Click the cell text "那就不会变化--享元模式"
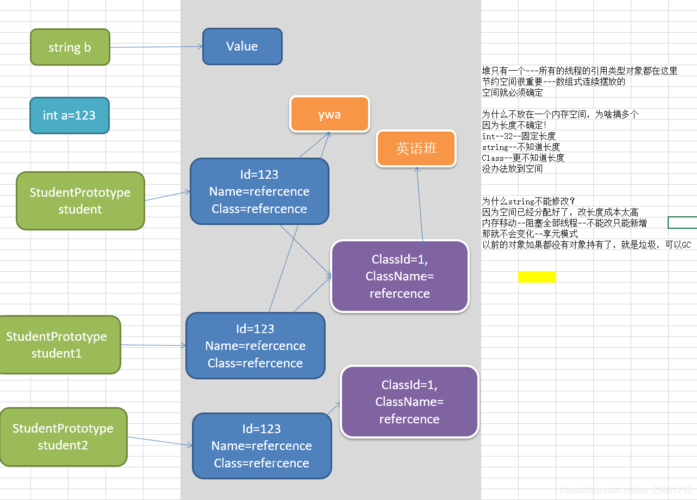The height and width of the screenshot is (500, 697). click(530, 234)
